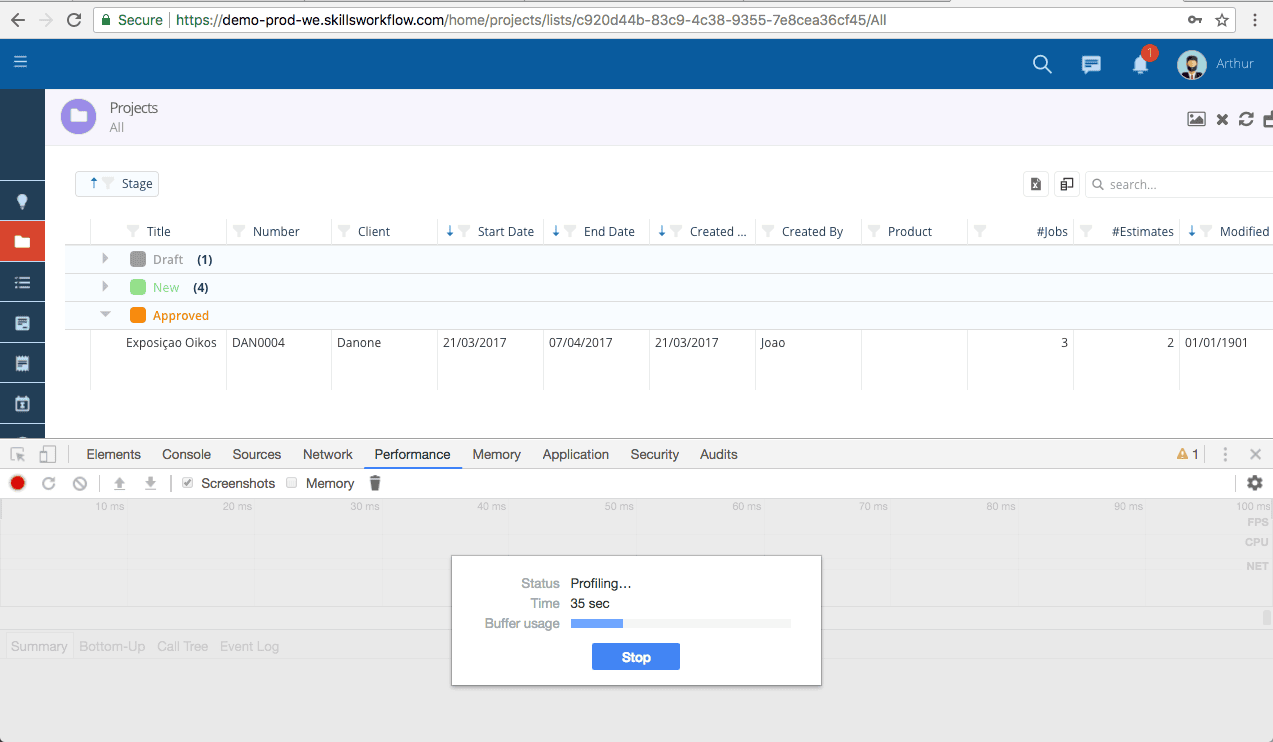Enable the Memory checkbox in Performance toolbar
The height and width of the screenshot is (742, 1273).
[292, 483]
